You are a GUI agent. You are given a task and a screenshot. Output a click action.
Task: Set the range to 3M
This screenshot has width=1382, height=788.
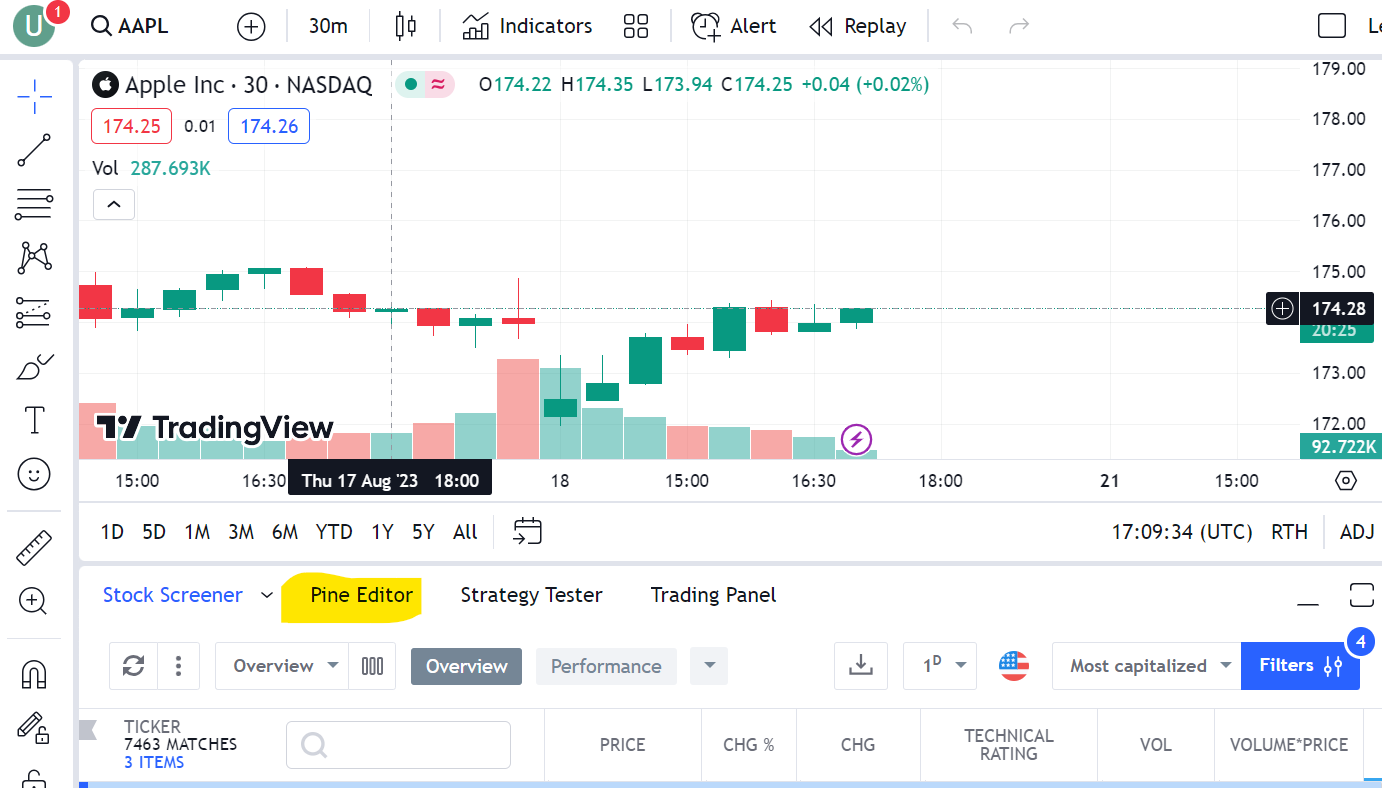click(x=241, y=532)
